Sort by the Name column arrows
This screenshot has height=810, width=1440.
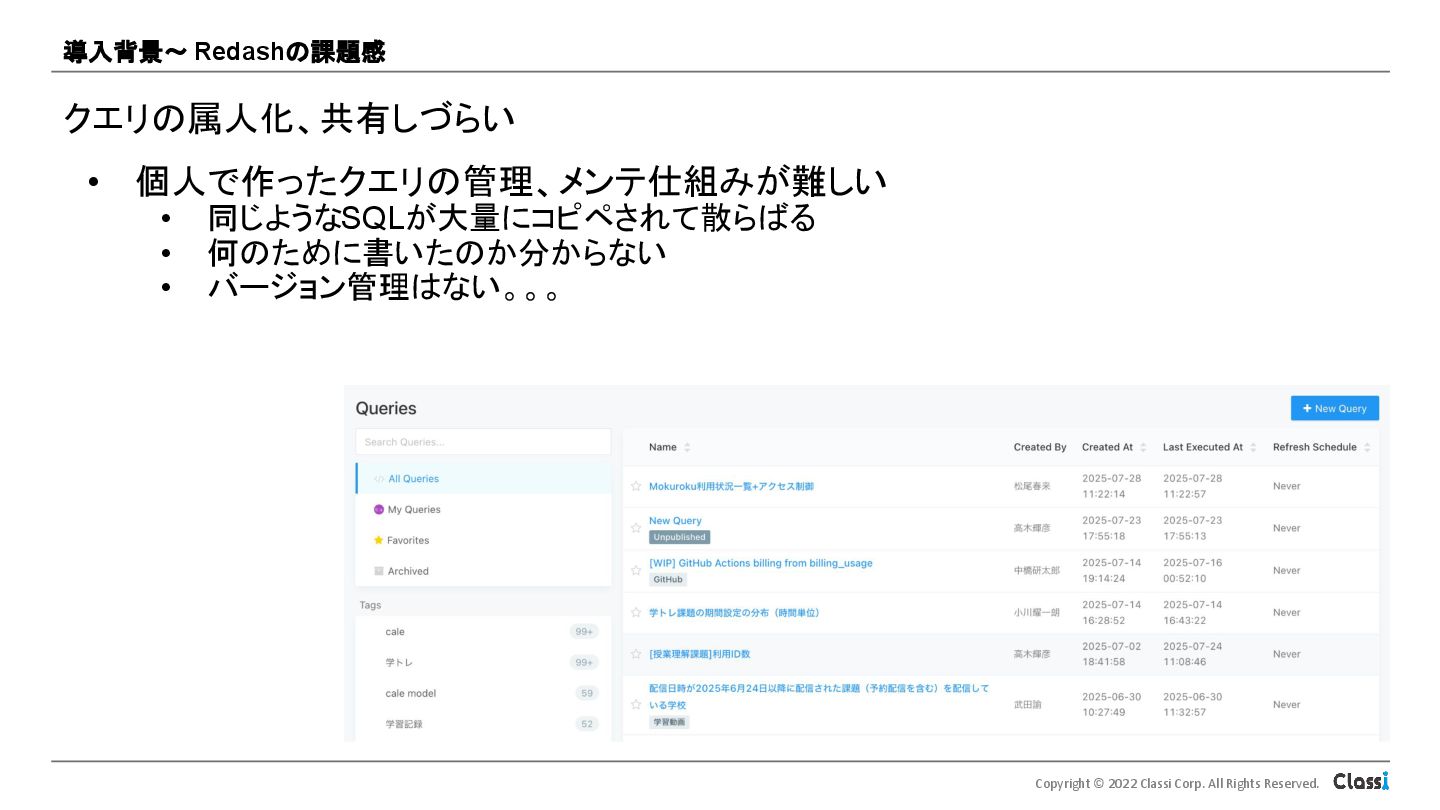pyautogui.click(x=687, y=447)
